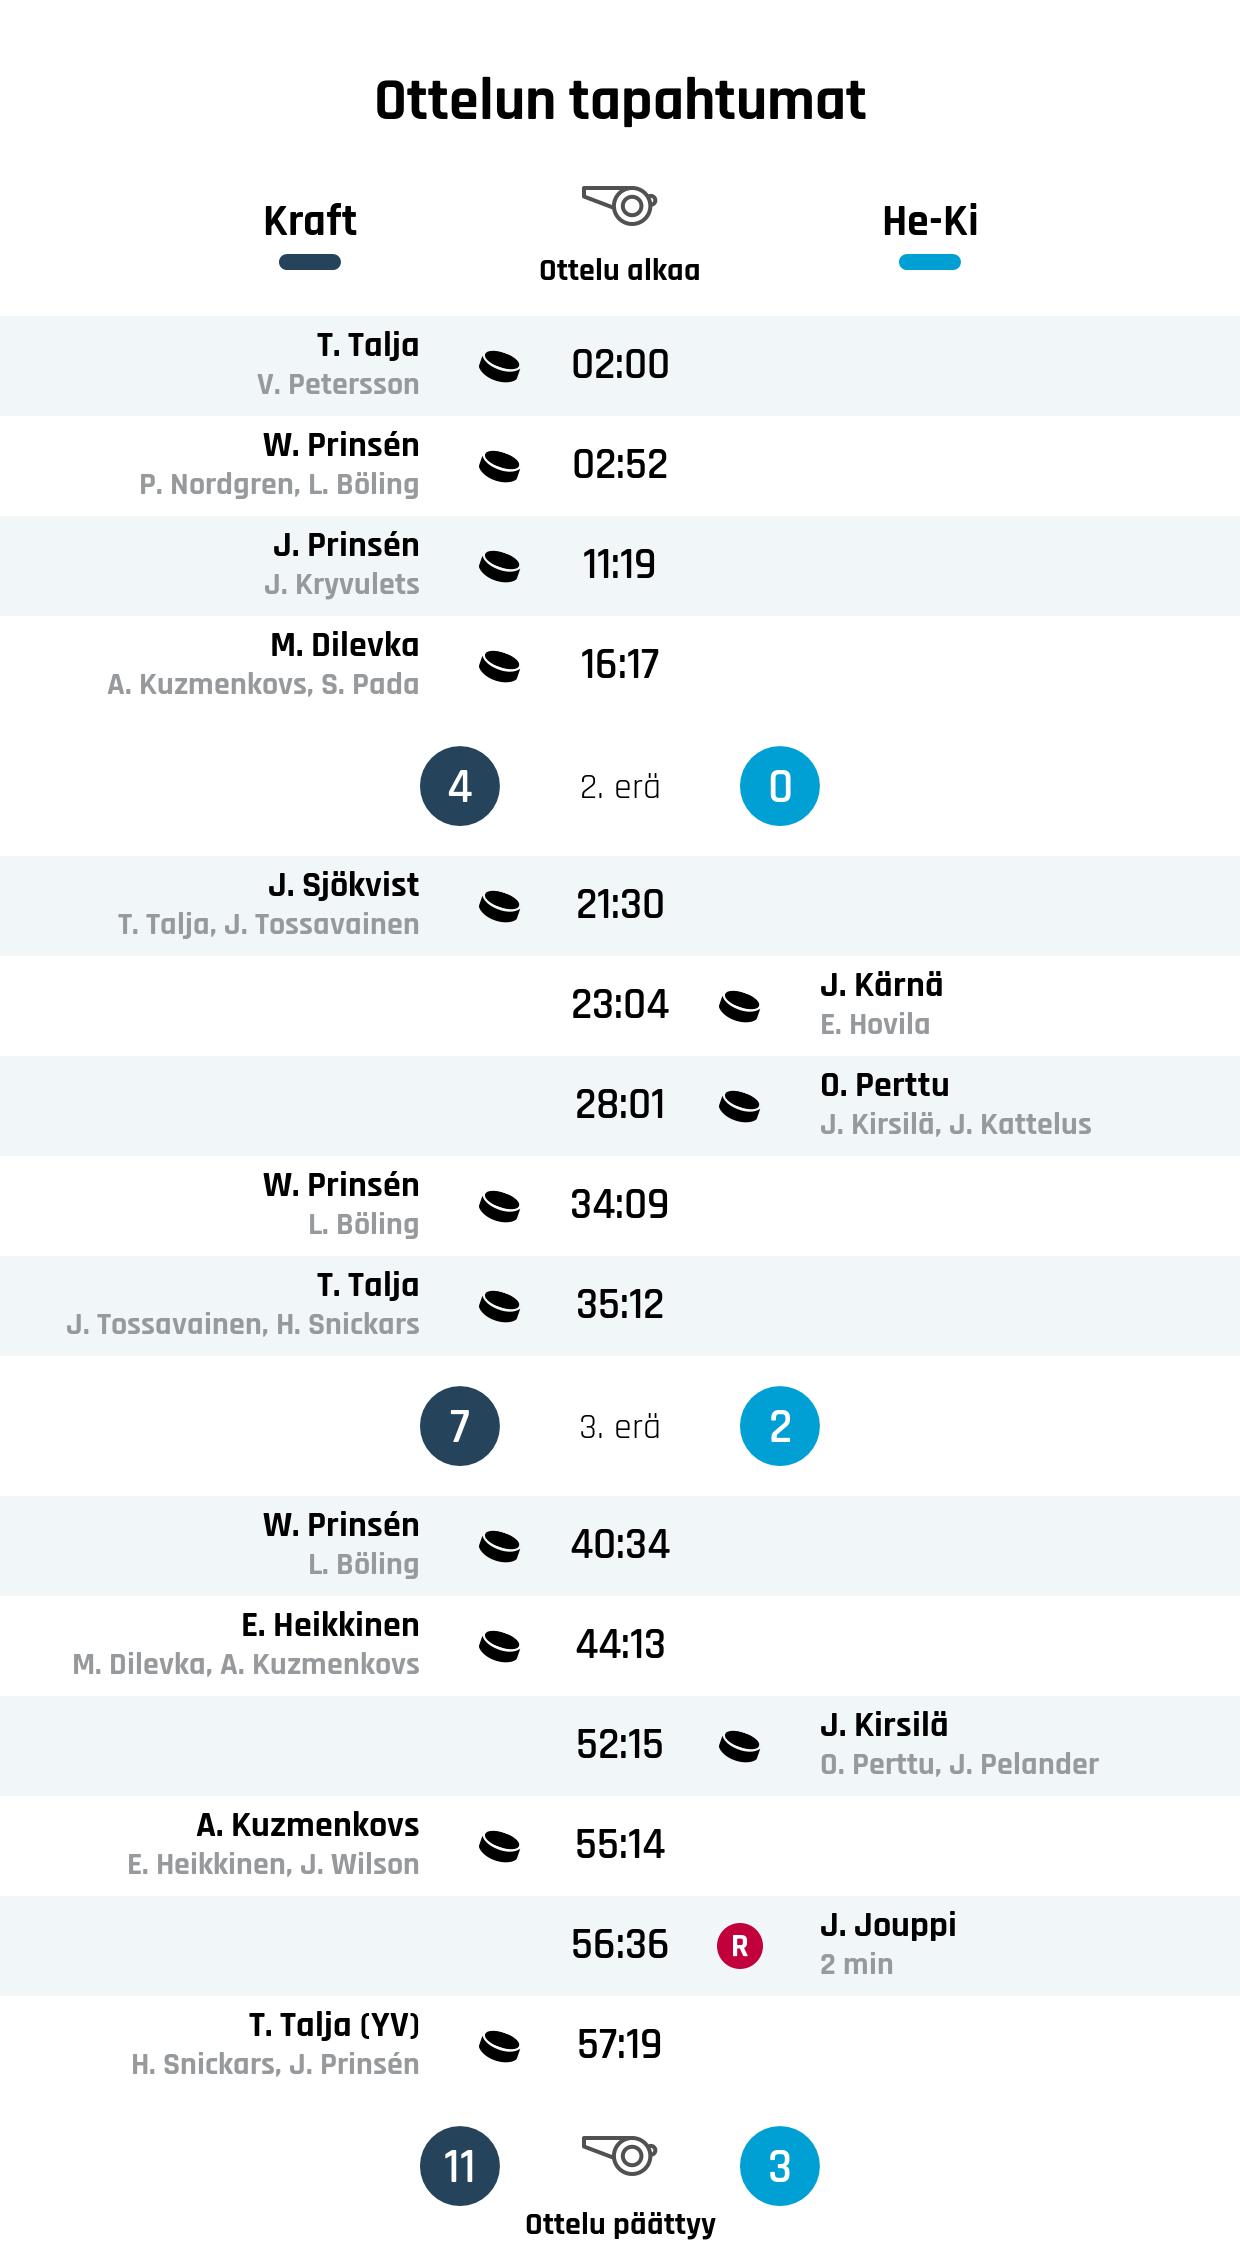Click Kraft's final score badge 11
1240x2258 pixels.
(460, 2166)
